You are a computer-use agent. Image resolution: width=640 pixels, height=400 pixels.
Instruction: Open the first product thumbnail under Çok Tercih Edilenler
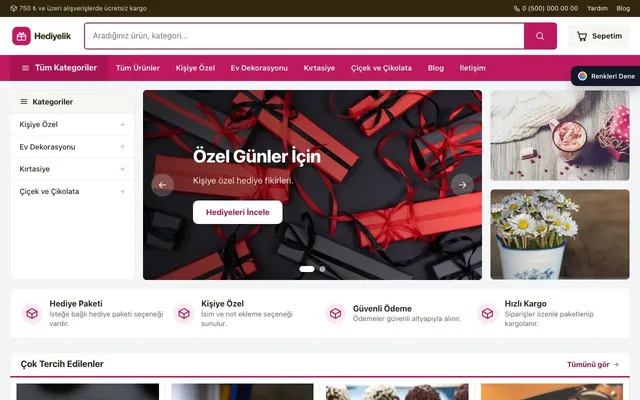88,392
